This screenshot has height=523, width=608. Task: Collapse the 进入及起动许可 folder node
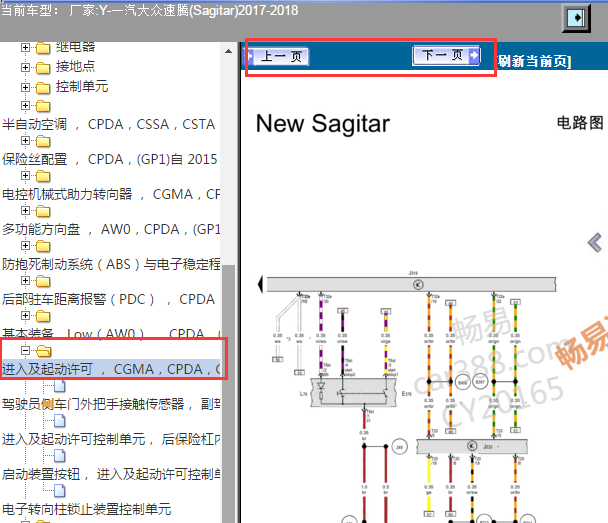coord(25,350)
